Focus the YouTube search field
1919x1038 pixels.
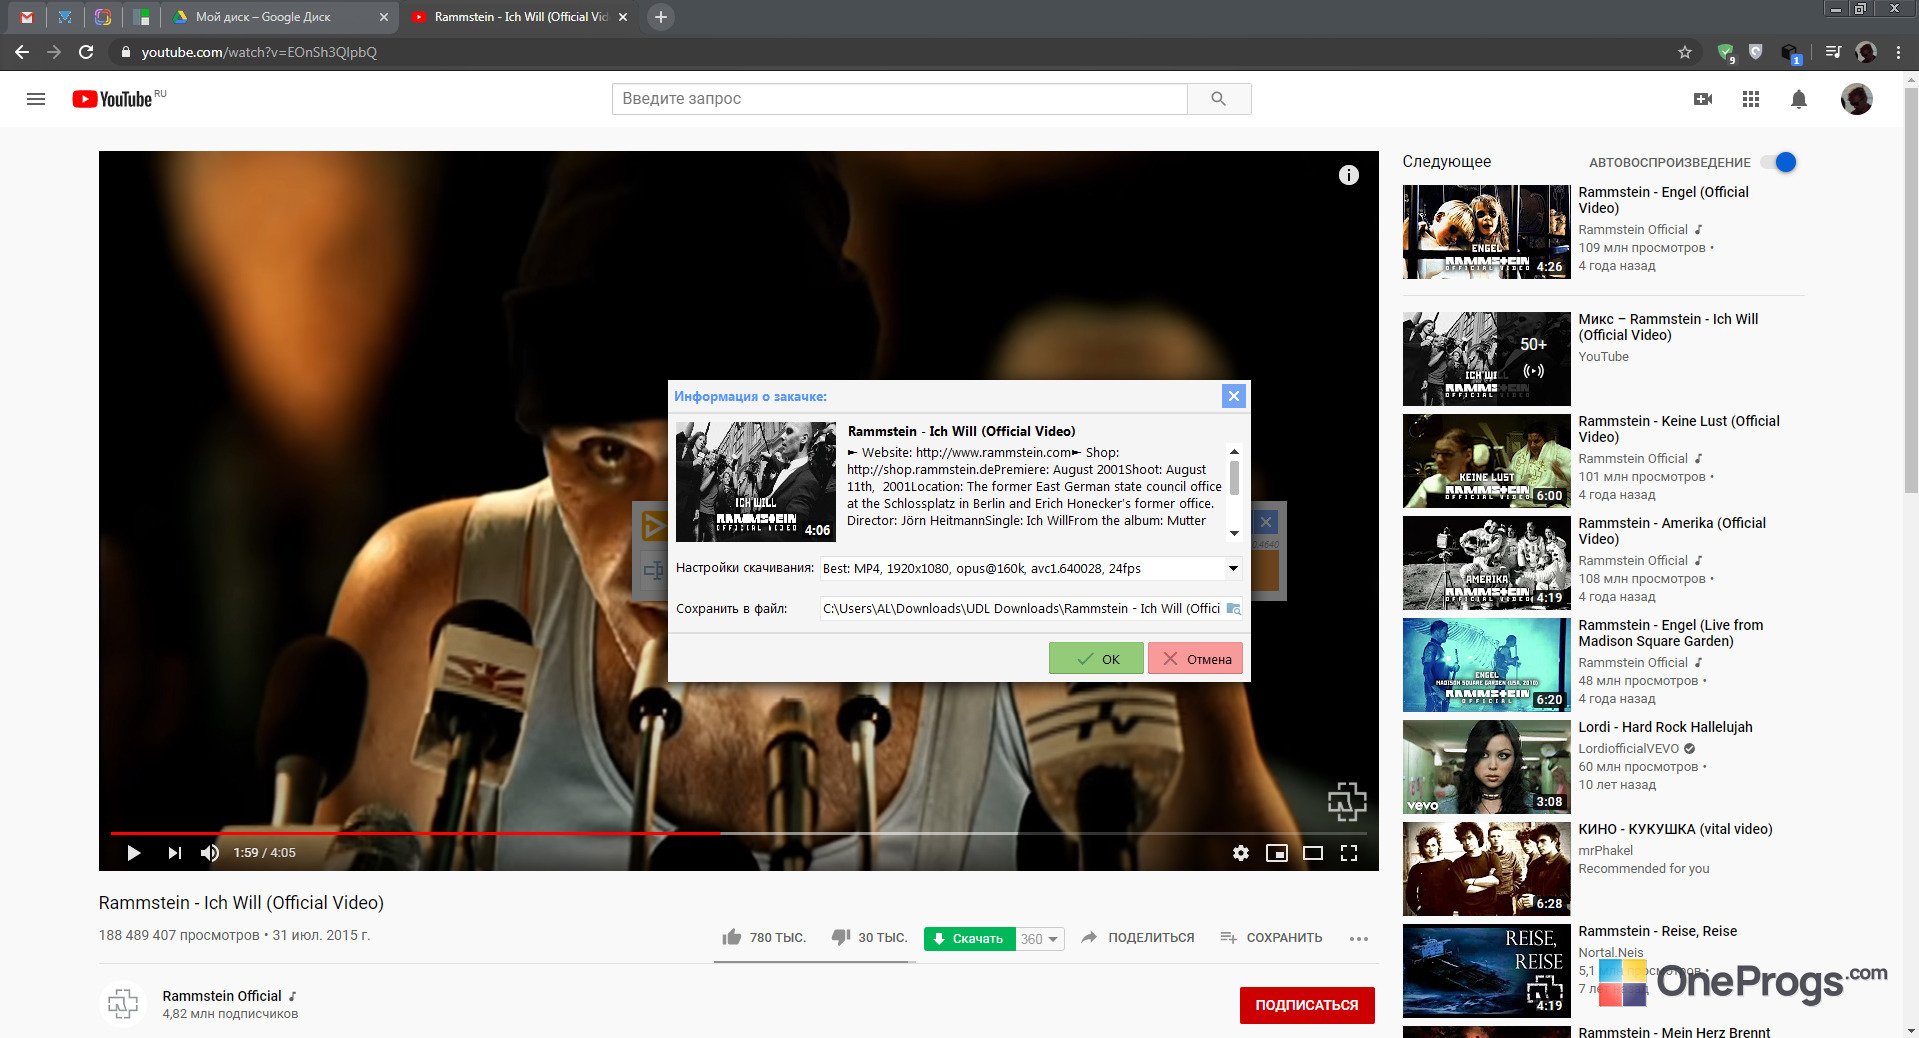(x=900, y=99)
